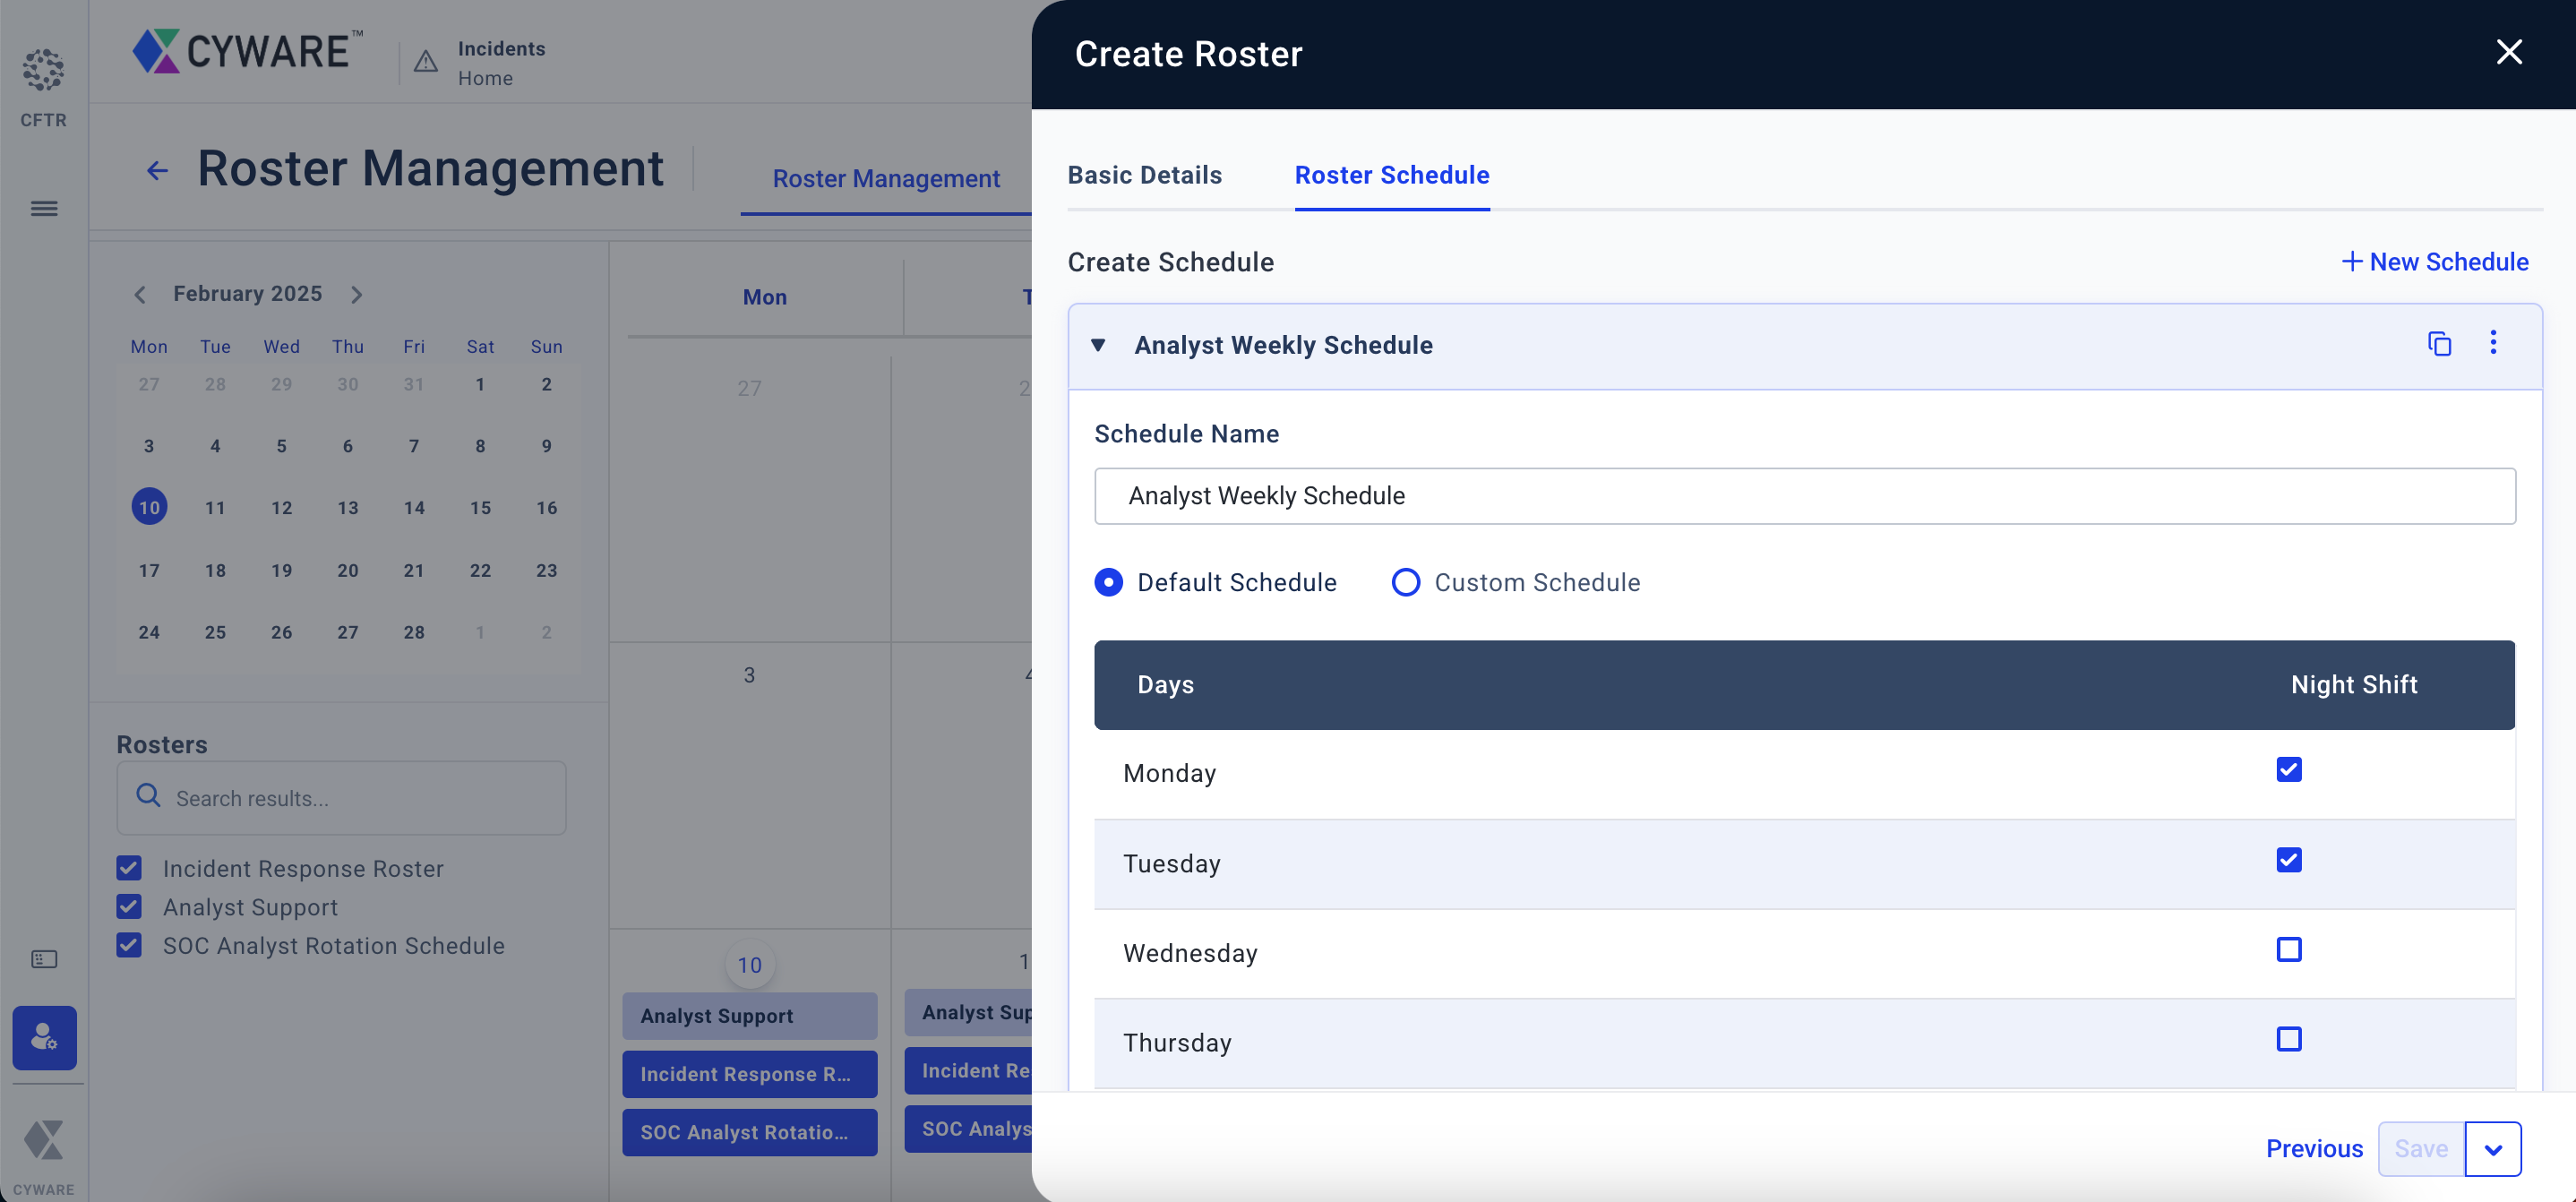Screen dimensions: 2576x1202
Task: Go to next month in calendar
Action: pos(356,294)
